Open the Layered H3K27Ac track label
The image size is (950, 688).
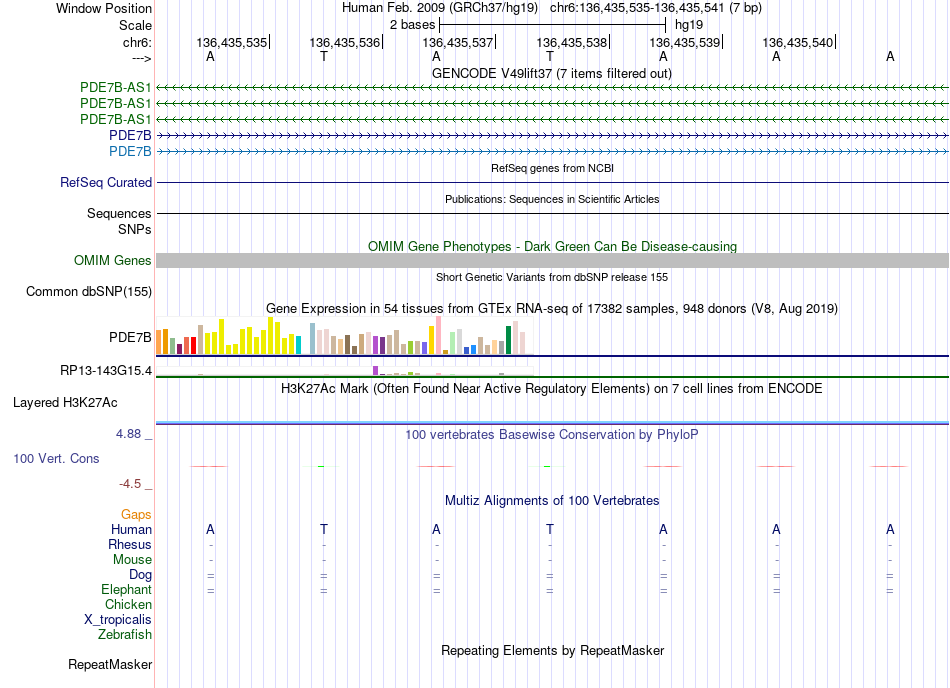[x=65, y=403]
